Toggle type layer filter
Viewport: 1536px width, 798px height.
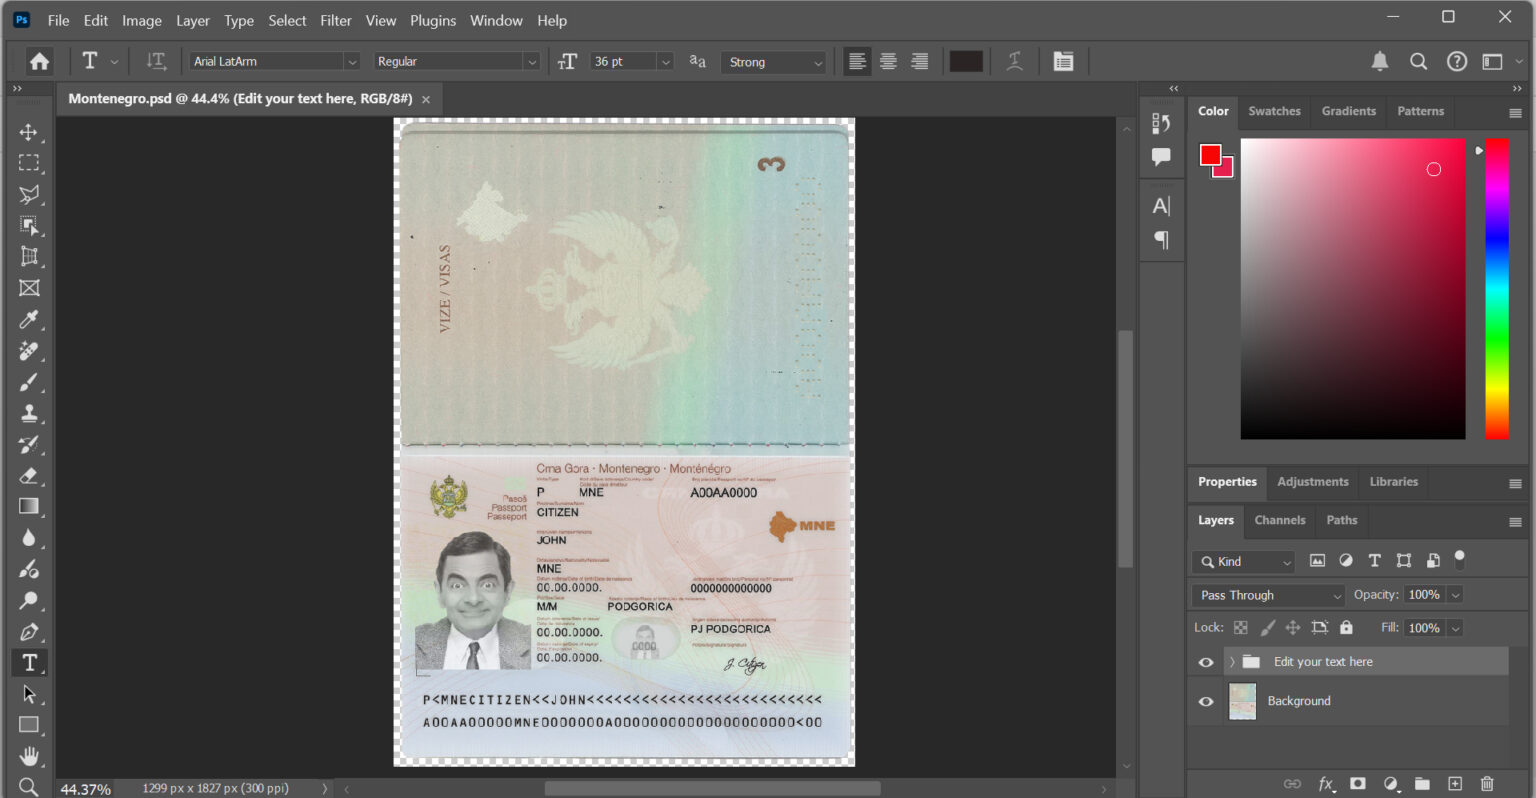tap(1375, 561)
